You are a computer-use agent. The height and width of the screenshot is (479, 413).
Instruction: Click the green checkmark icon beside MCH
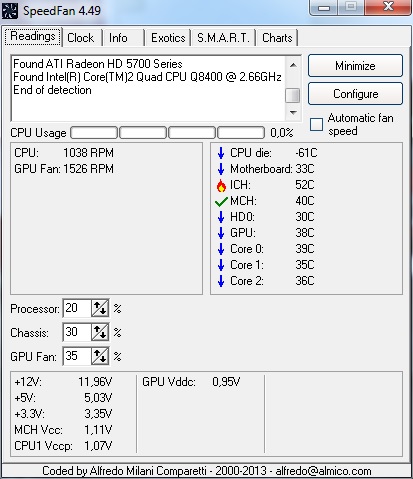click(x=221, y=201)
